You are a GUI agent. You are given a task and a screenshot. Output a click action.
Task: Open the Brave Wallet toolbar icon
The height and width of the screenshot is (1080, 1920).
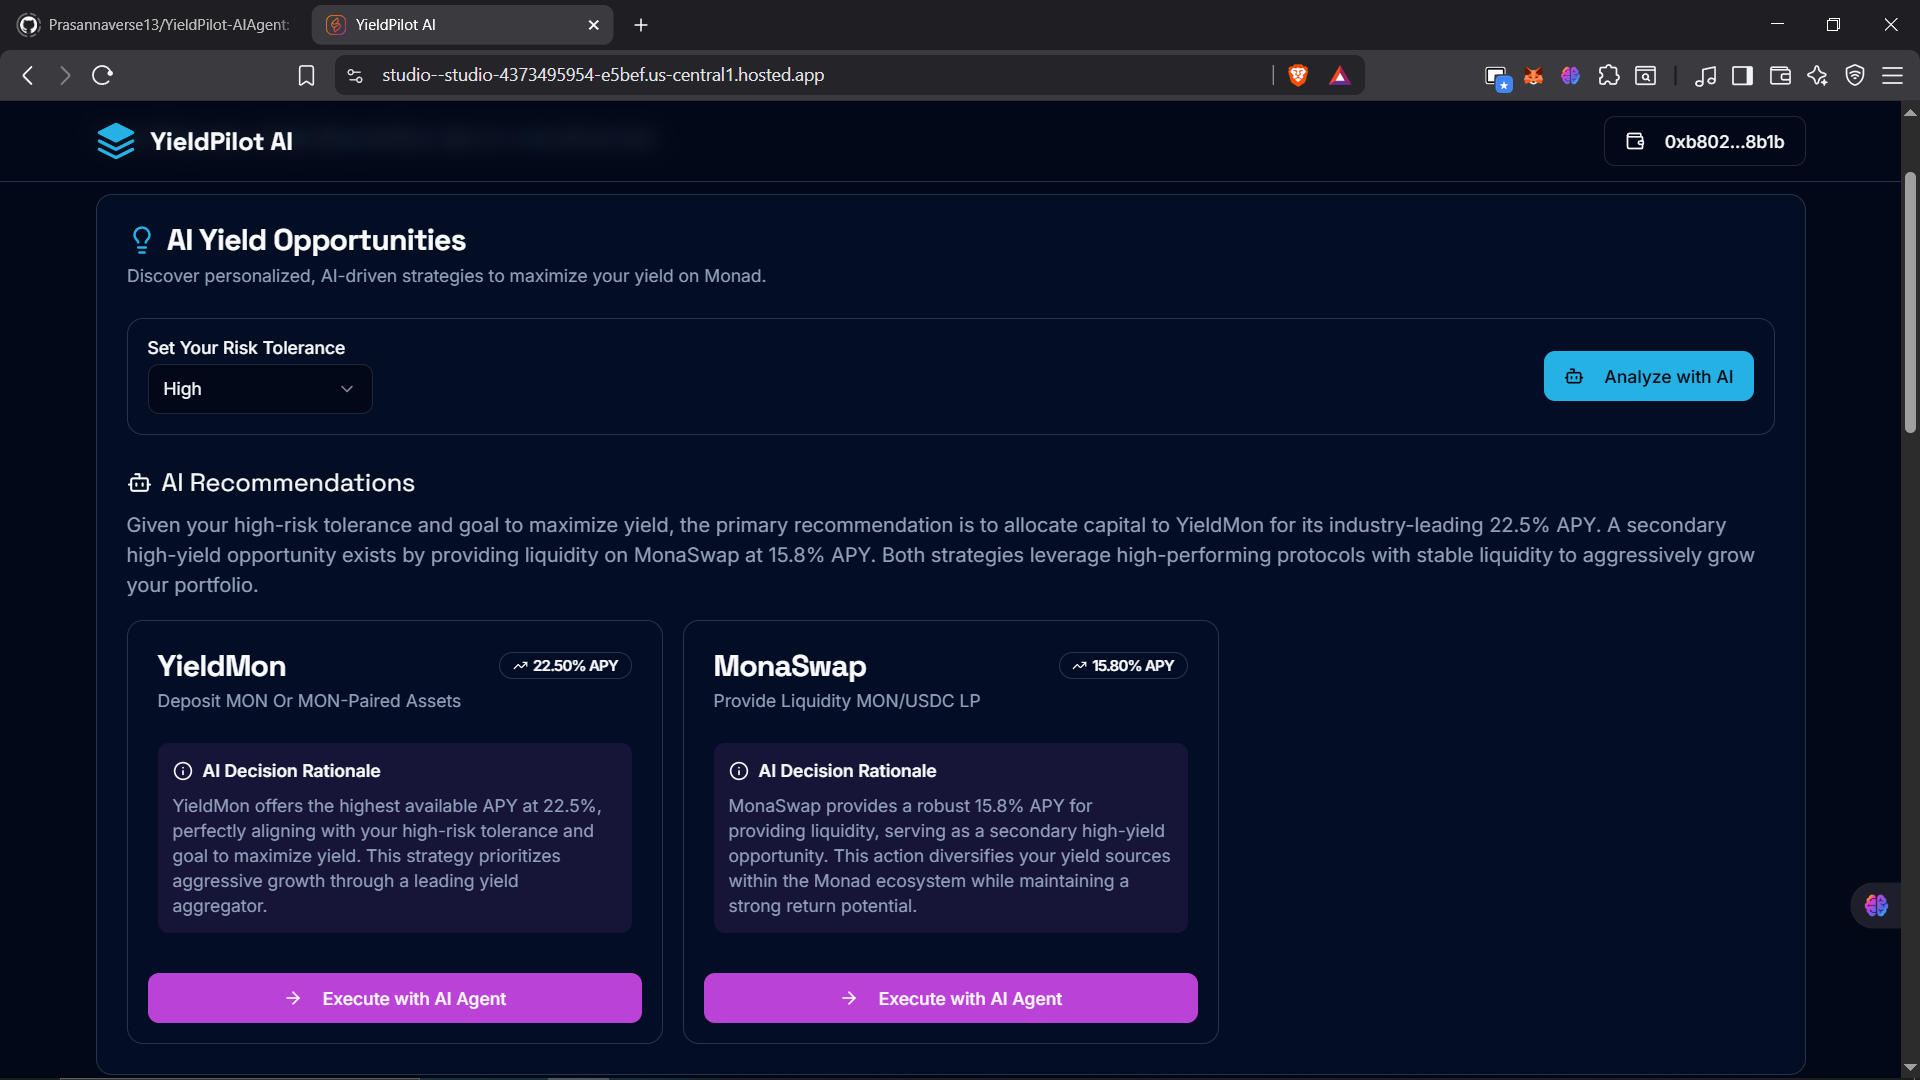(1780, 76)
